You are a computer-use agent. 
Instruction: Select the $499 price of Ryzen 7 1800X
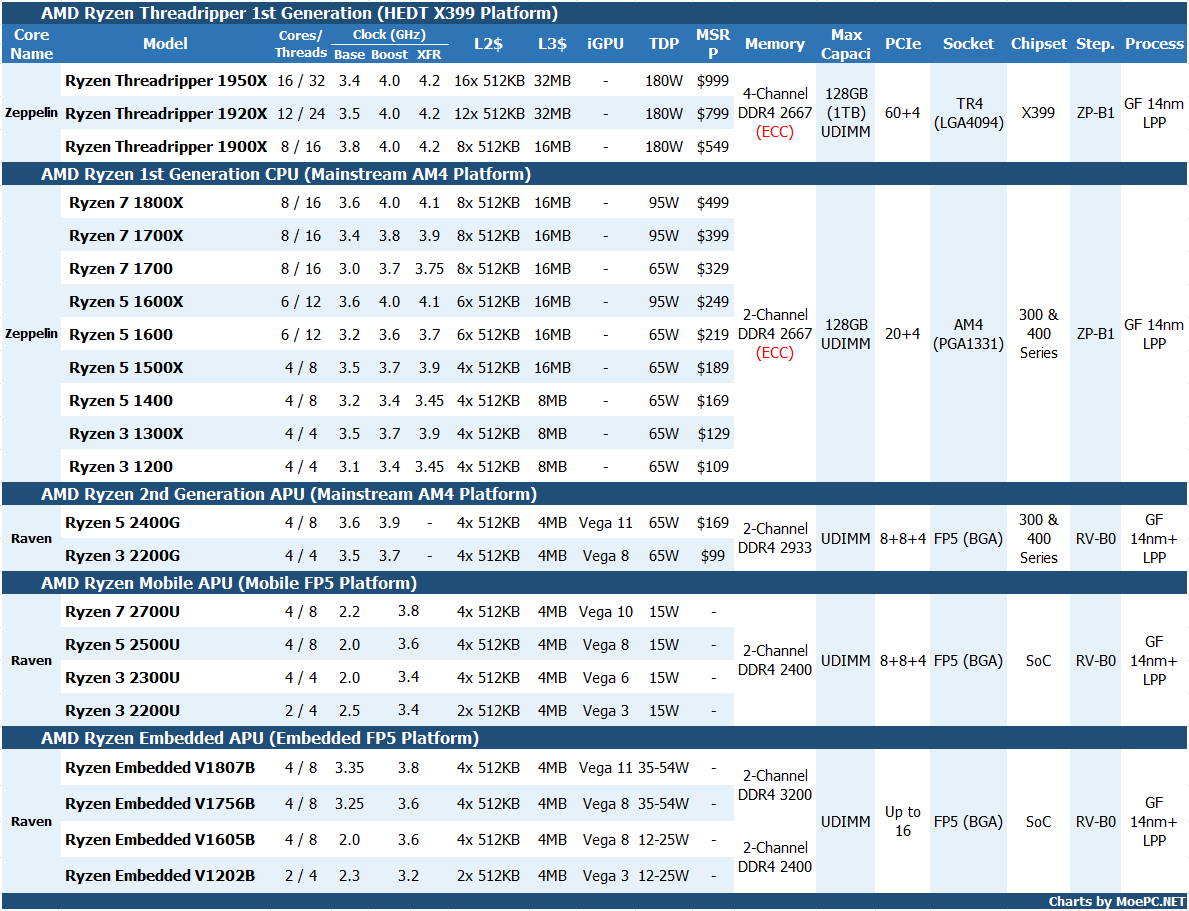point(713,203)
